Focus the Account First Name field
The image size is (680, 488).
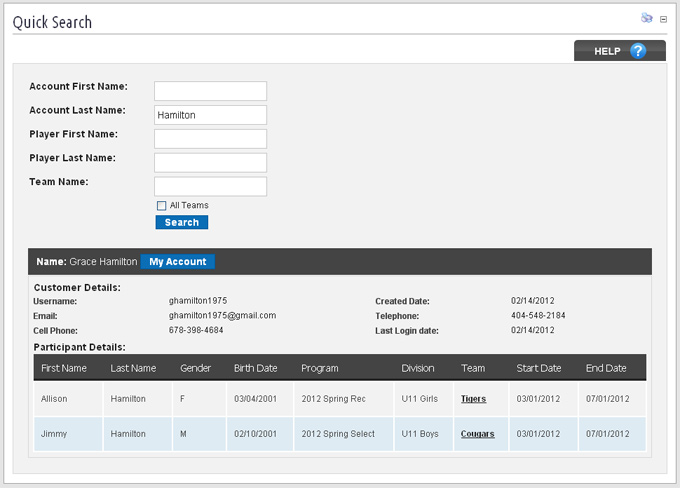[210, 91]
